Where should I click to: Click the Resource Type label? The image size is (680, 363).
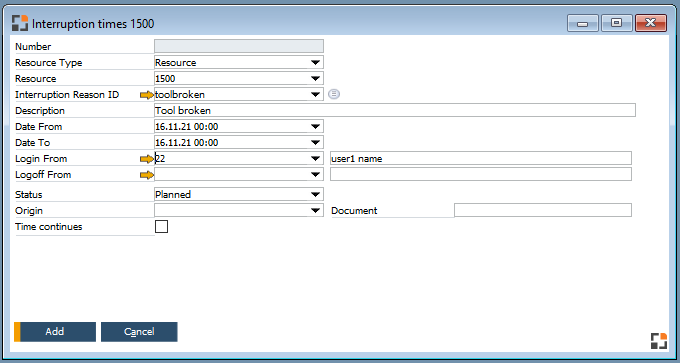49,62
